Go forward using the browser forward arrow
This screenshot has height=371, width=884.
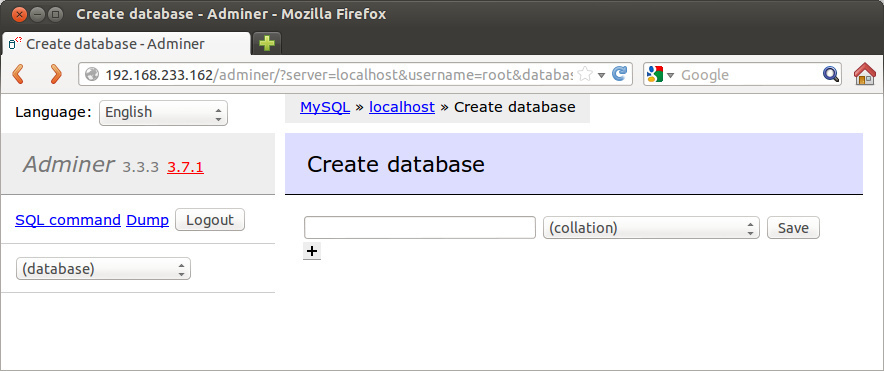(x=55, y=74)
